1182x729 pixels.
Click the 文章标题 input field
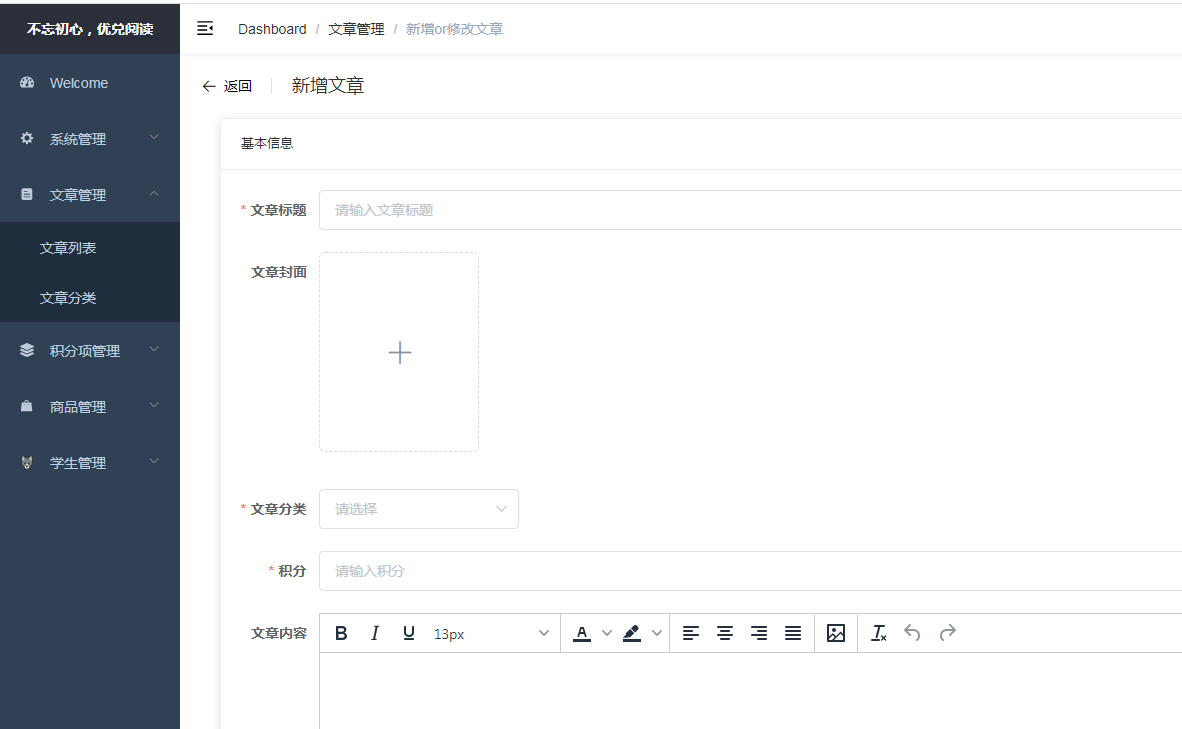click(751, 210)
